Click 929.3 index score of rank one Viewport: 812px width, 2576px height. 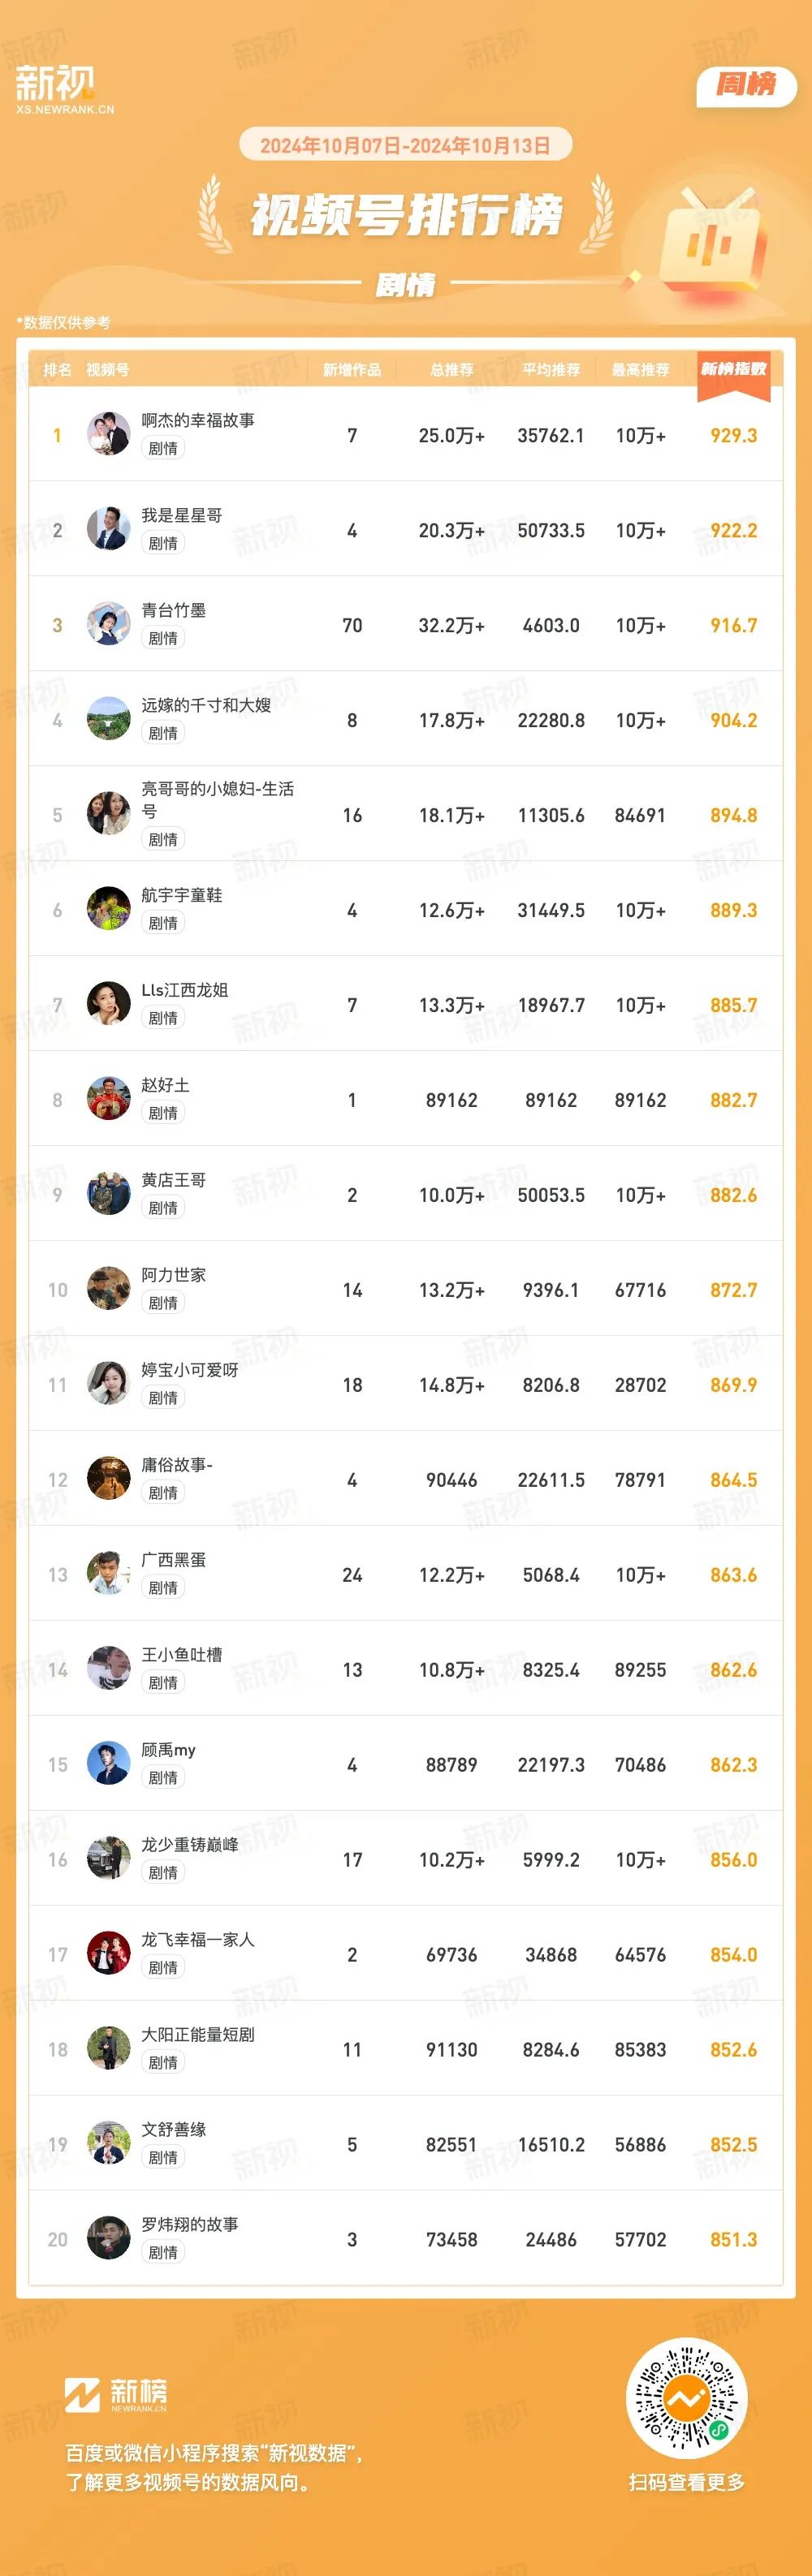[734, 435]
